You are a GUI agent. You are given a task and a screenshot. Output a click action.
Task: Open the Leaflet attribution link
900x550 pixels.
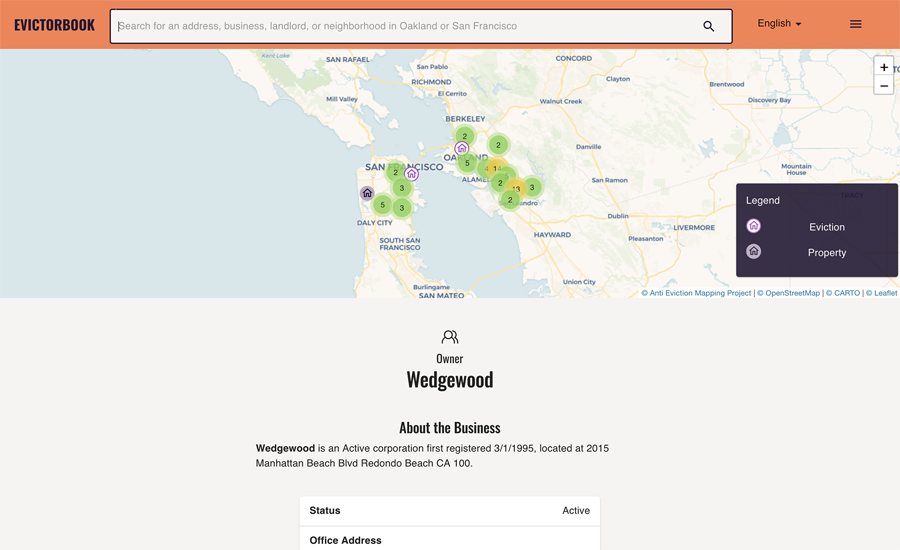881,293
